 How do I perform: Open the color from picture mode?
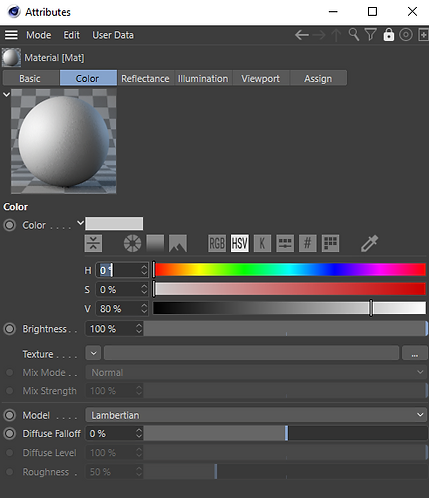[x=178, y=243]
